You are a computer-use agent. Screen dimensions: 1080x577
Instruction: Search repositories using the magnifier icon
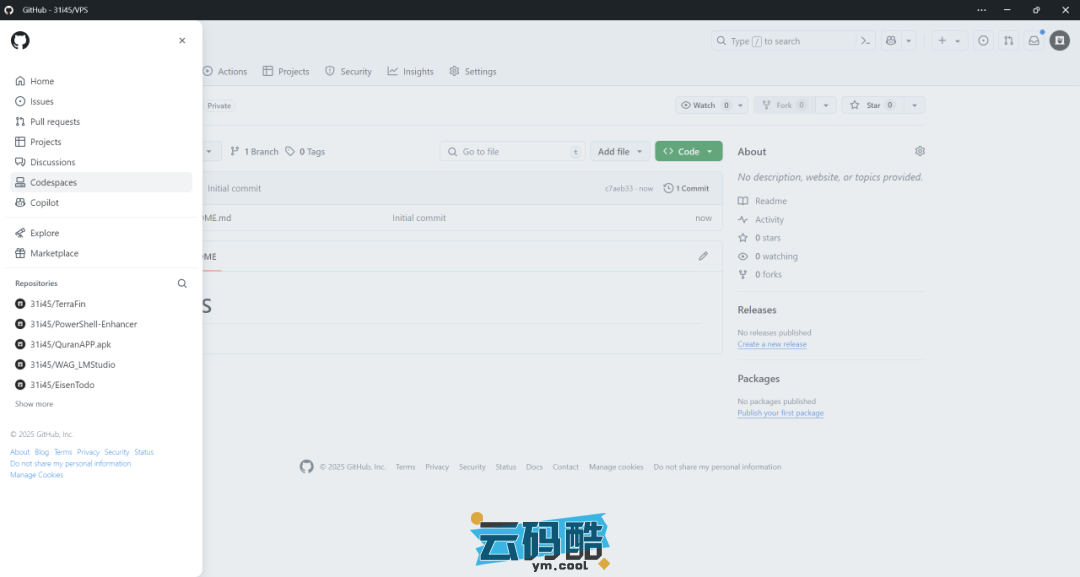click(x=182, y=284)
